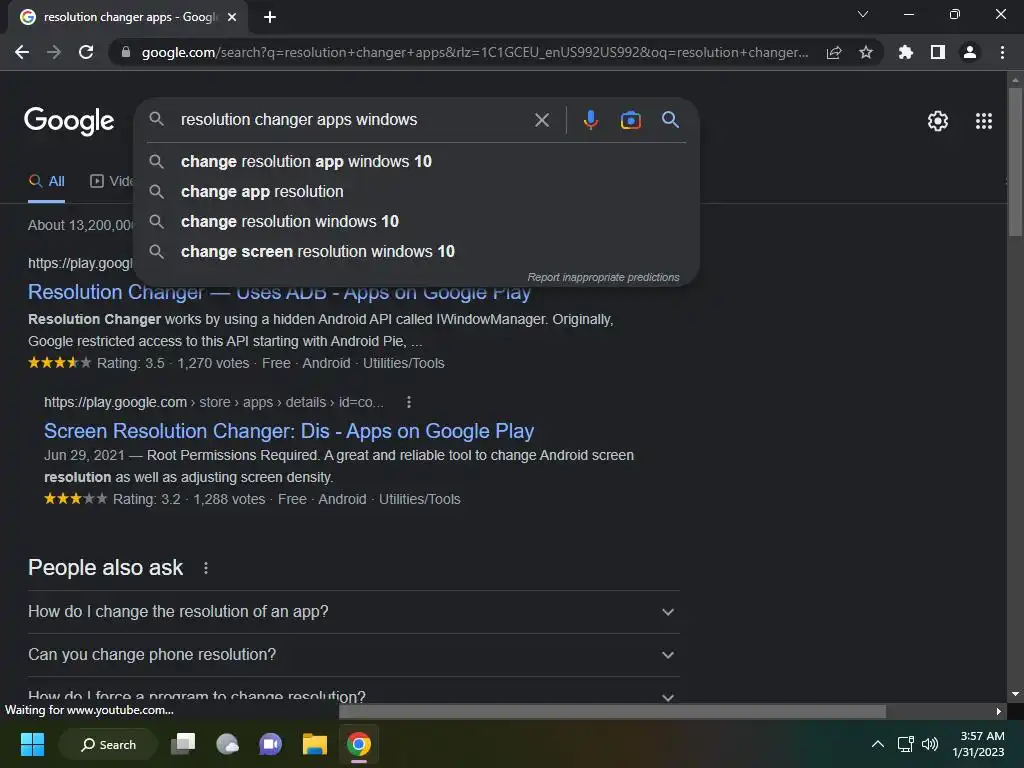Screen dimensions: 1024x768
Task: Click the browser forward arrow
Action: coord(54,52)
